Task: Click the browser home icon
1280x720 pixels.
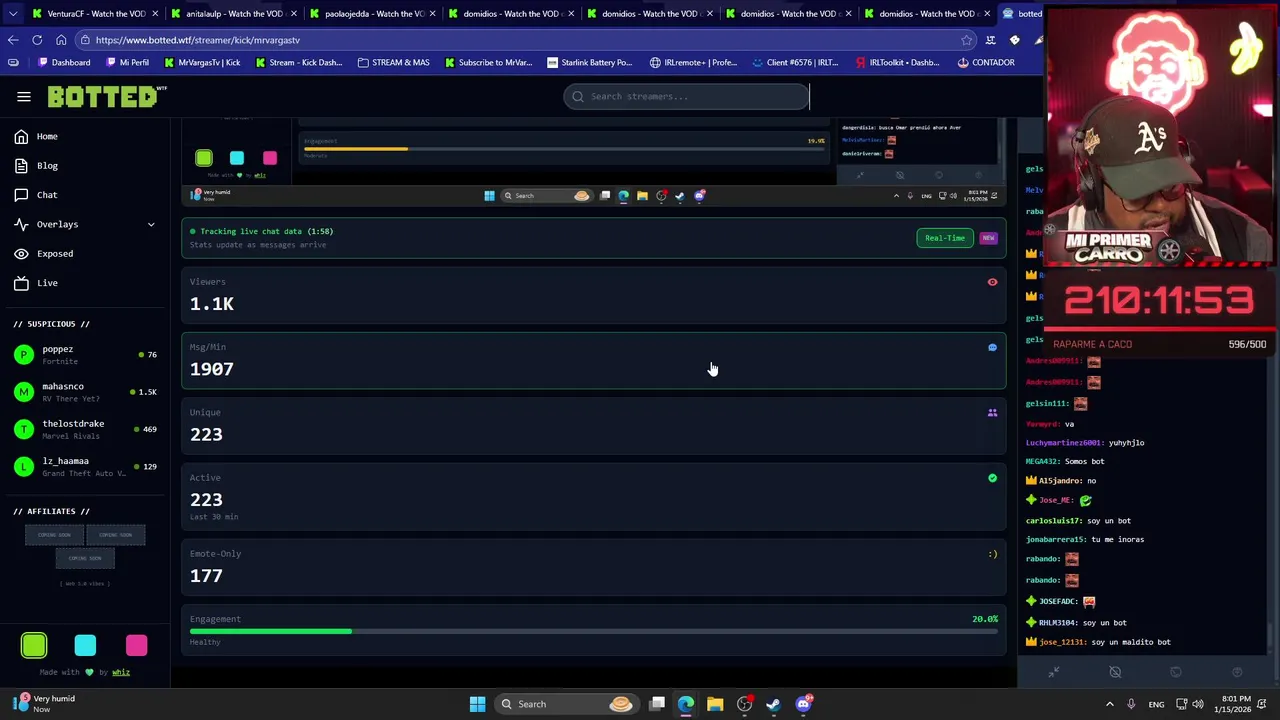Action: [61, 40]
